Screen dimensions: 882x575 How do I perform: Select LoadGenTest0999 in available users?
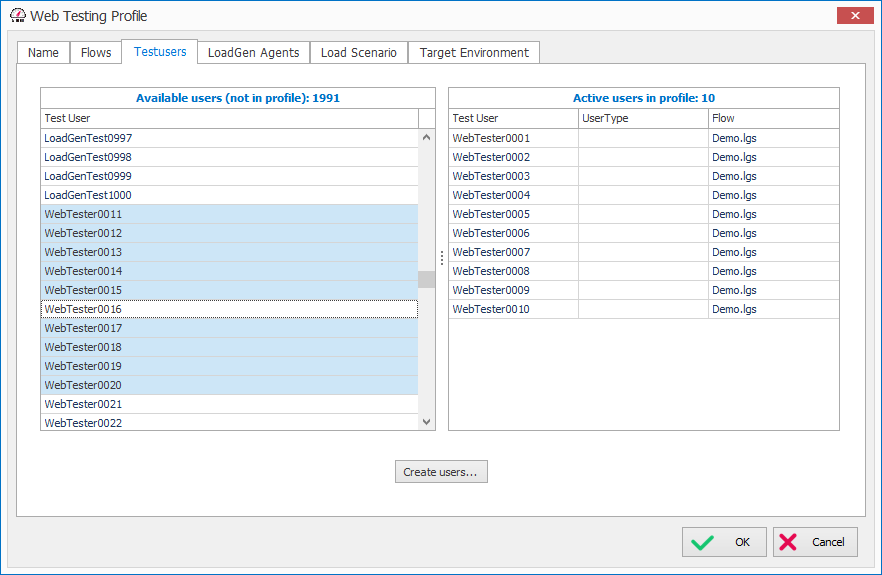pos(230,176)
